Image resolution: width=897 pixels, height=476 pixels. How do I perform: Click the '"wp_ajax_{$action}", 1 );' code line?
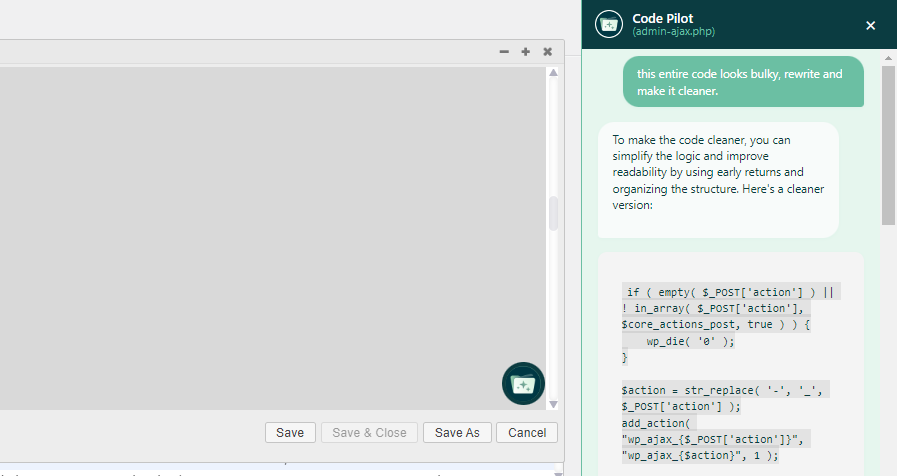click(x=700, y=456)
